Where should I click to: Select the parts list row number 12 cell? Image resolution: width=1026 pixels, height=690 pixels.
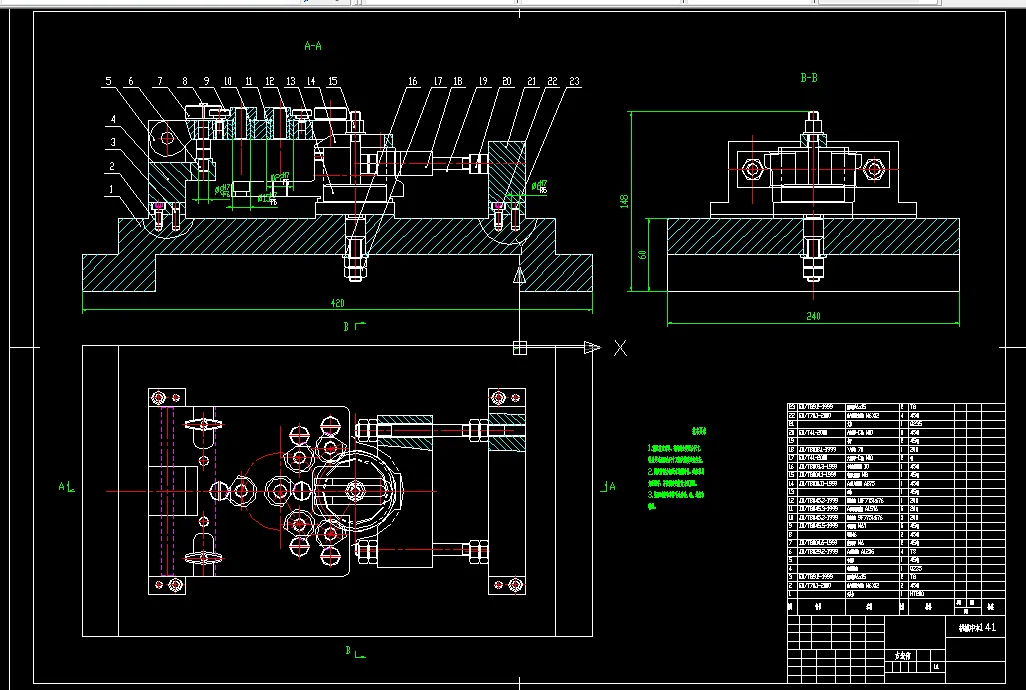tap(792, 500)
